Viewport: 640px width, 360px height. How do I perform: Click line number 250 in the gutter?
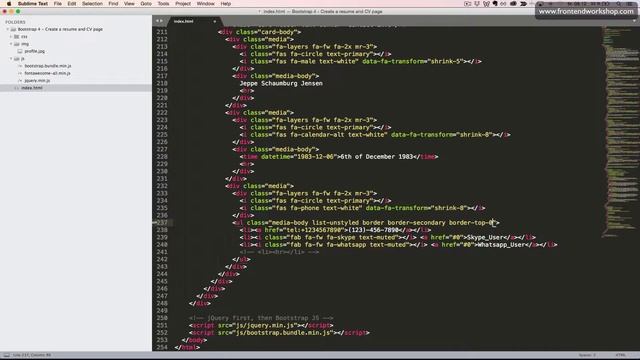tap(162, 318)
